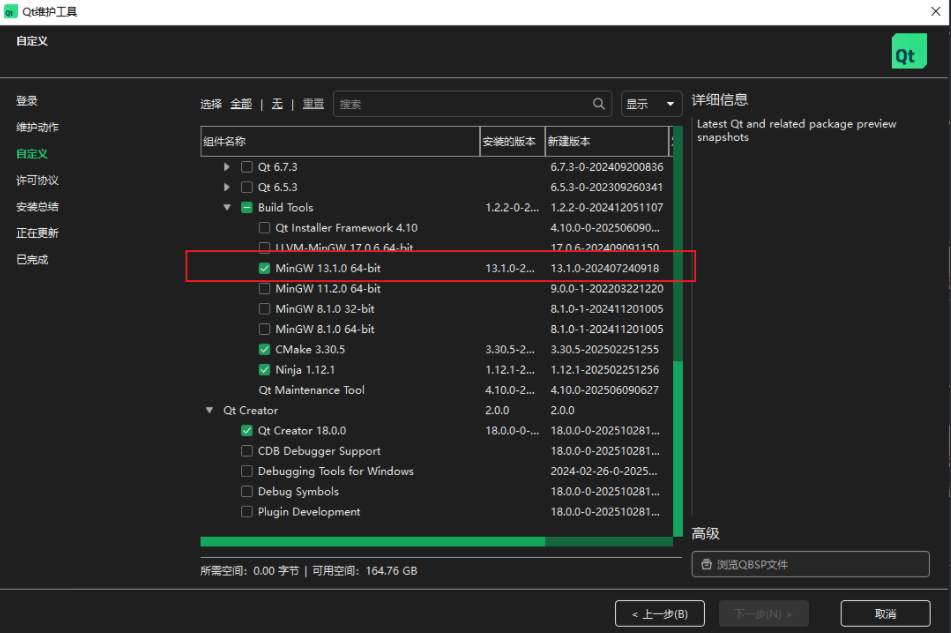Uncheck MinGW 13.1.0 64-bit
The width and height of the screenshot is (951, 633).
coord(264,268)
